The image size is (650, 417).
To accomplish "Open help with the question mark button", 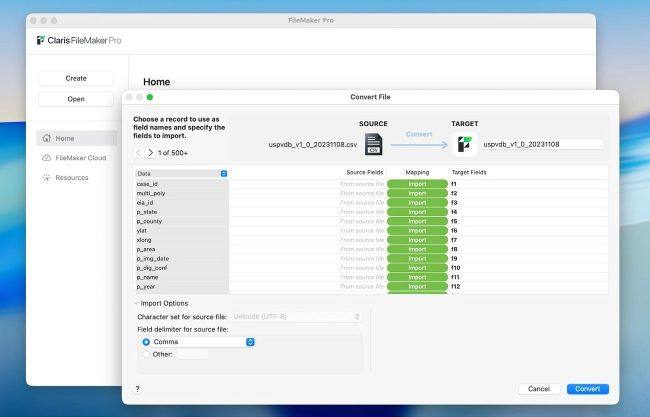I will [138, 389].
